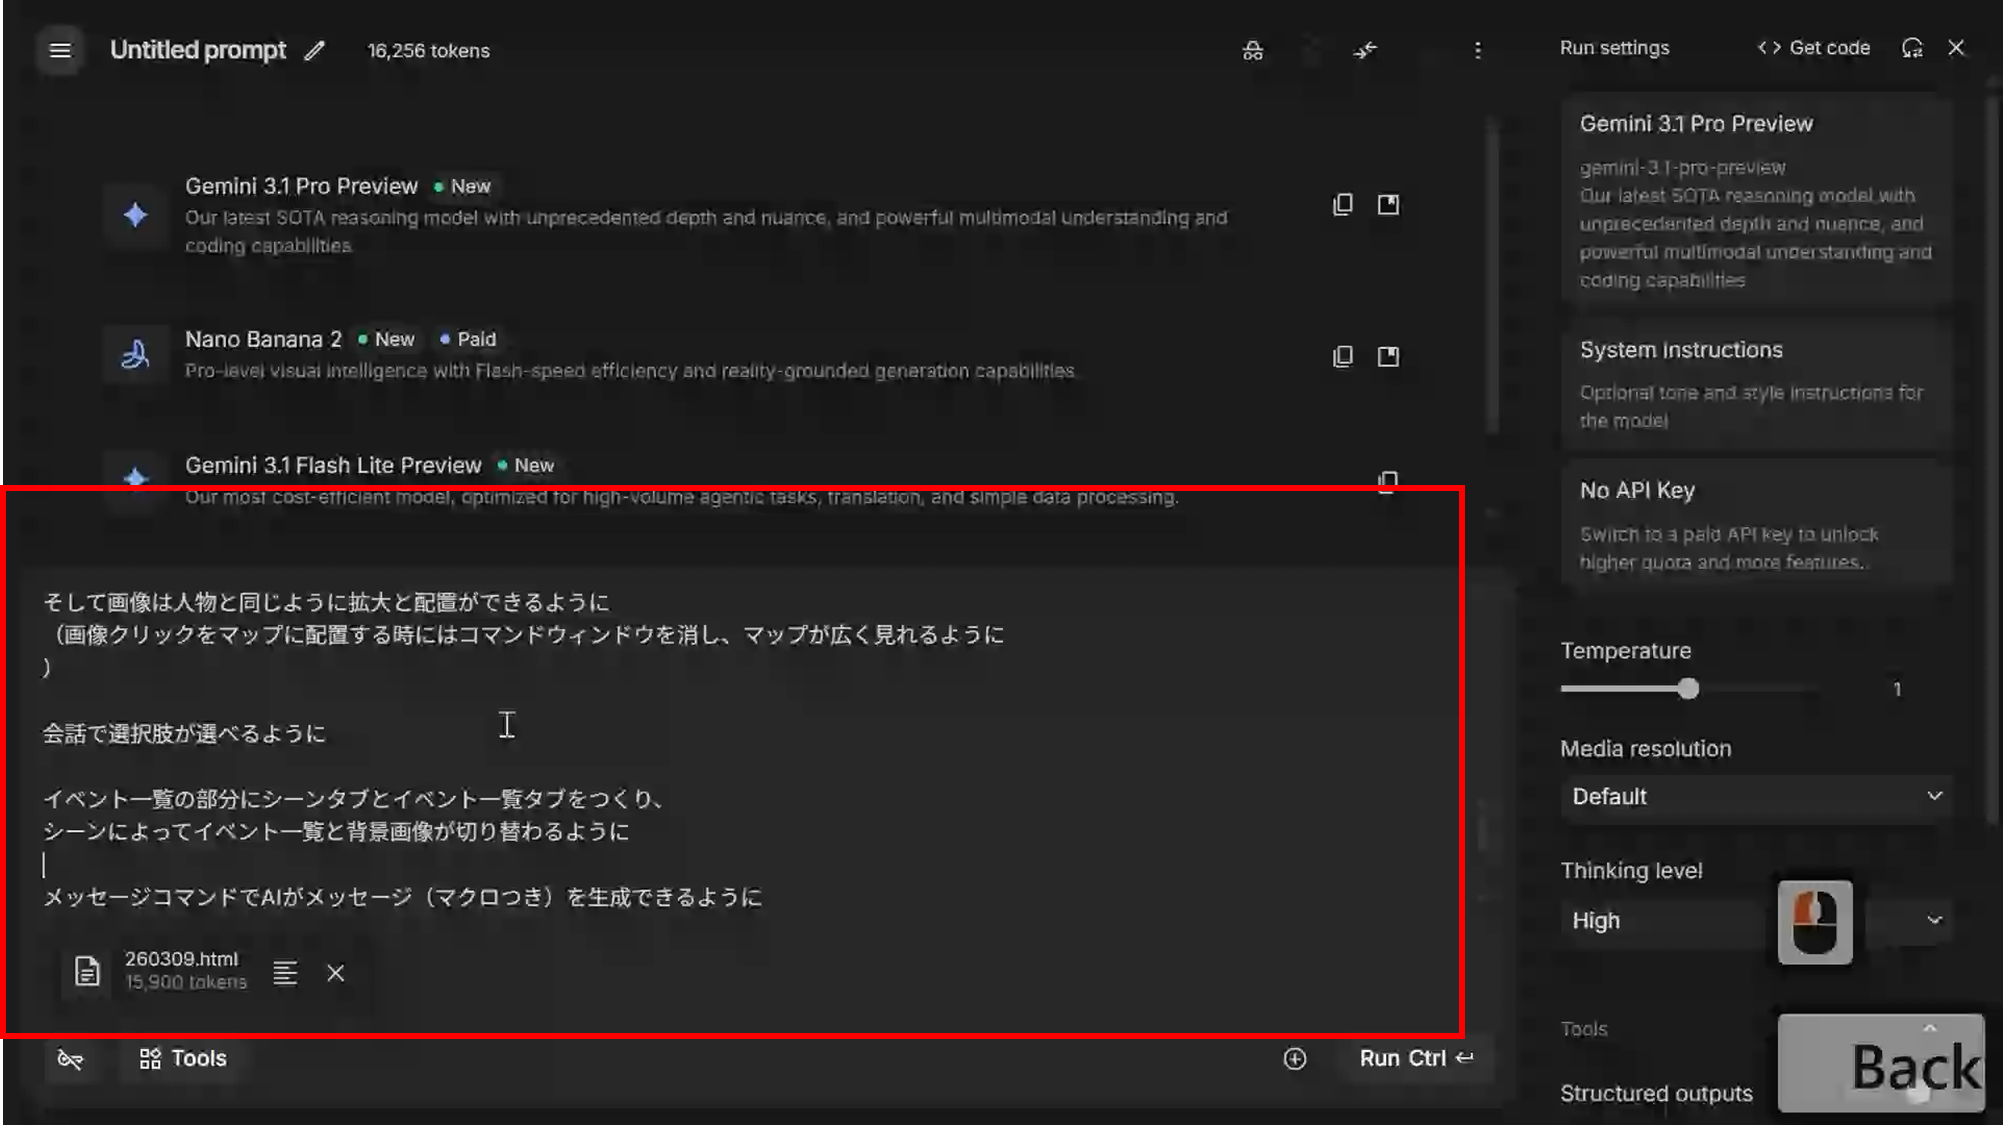This screenshot has height=1125, width=2003.
Task: Click the Untitled prompt title
Action: point(198,50)
